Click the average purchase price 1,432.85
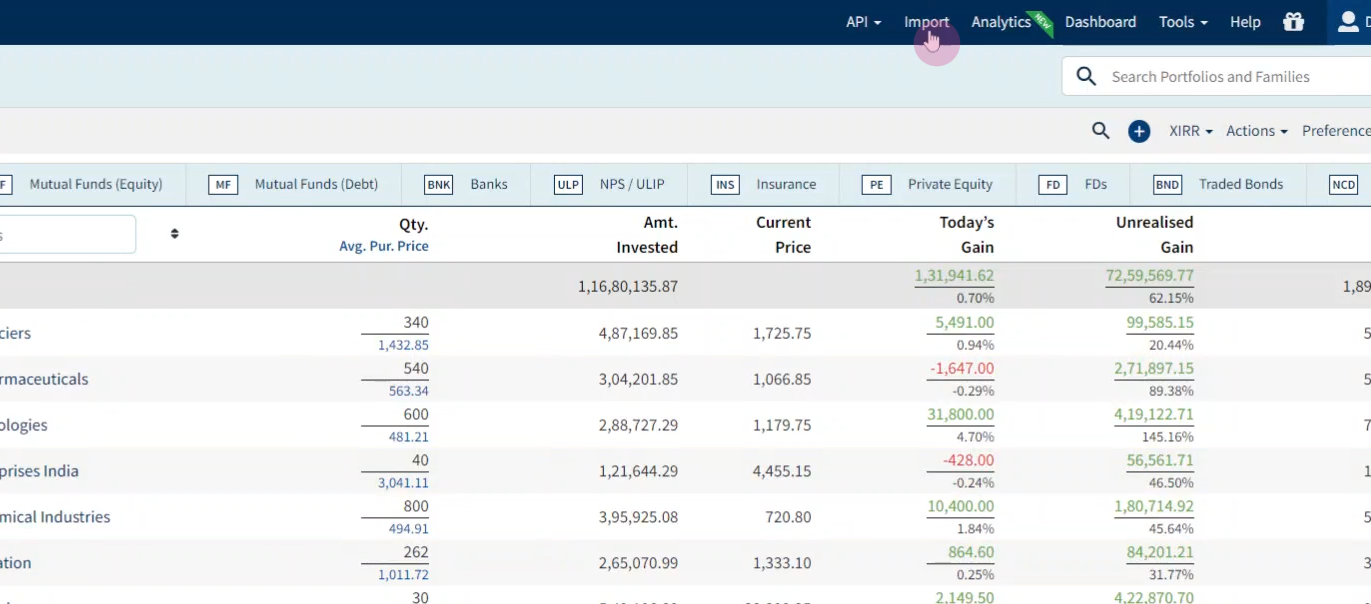1371x604 pixels. [x=403, y=345]
